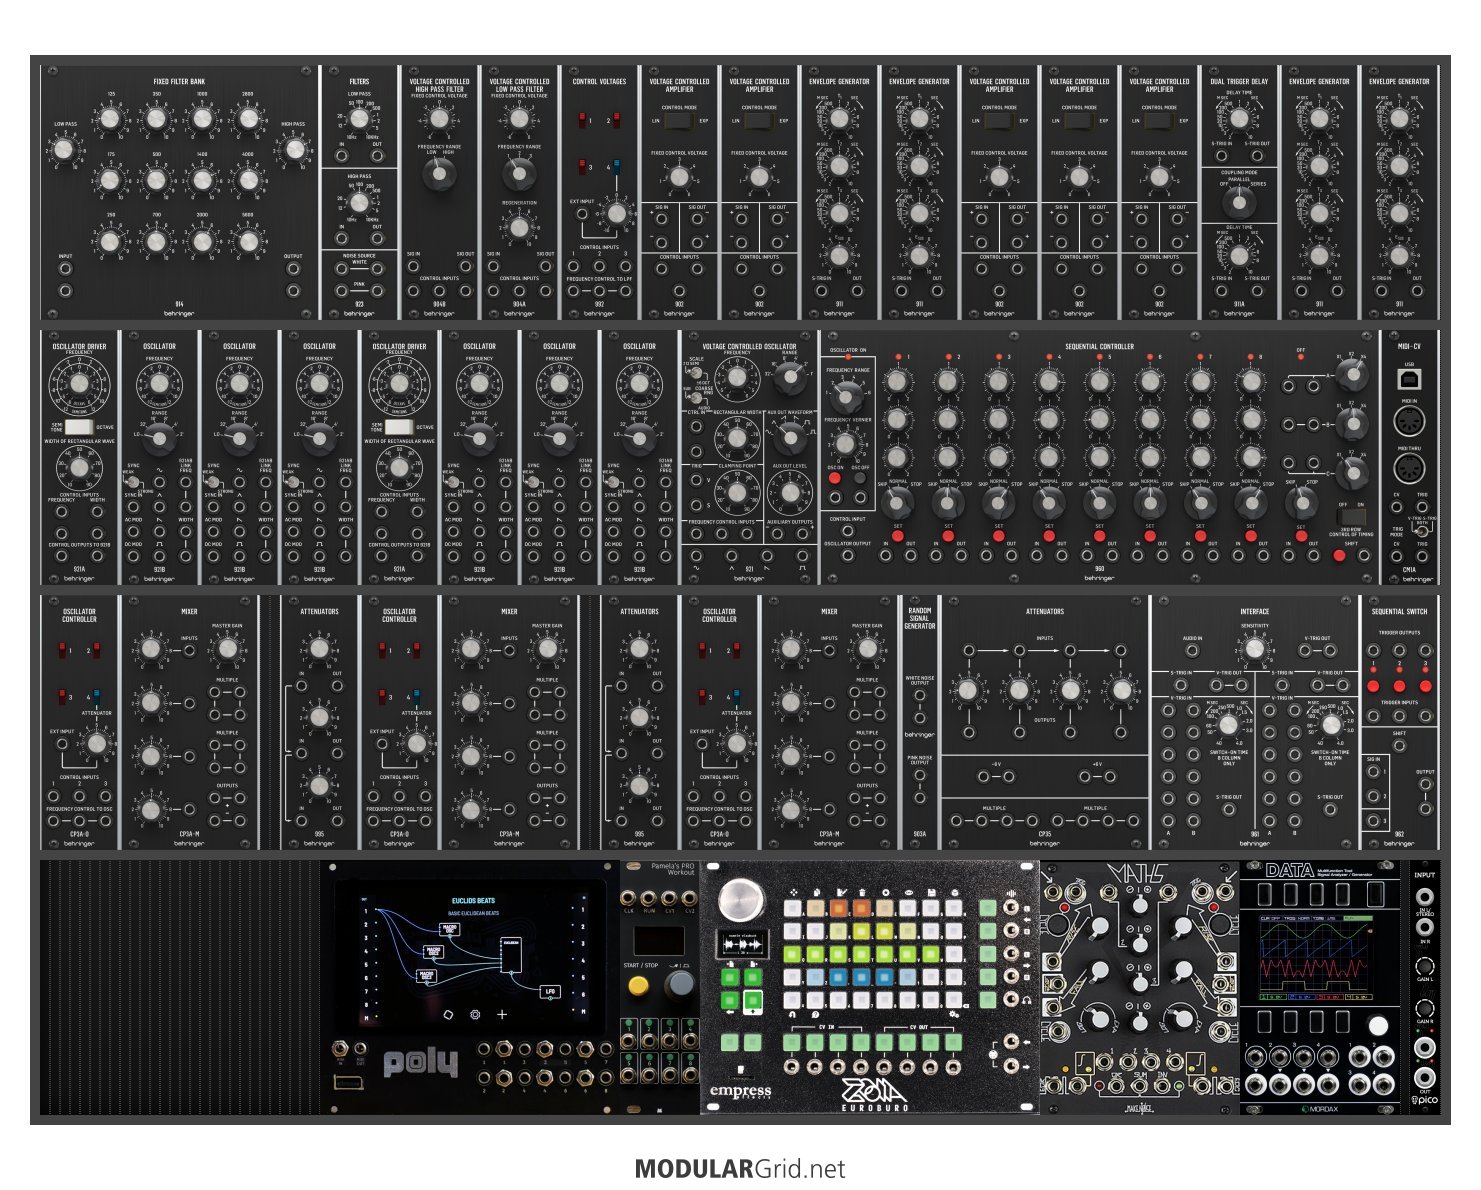Turn the top center attenuverter knob on Maths
This screenshot has width=1481, height=1190.
(1139, 906)
